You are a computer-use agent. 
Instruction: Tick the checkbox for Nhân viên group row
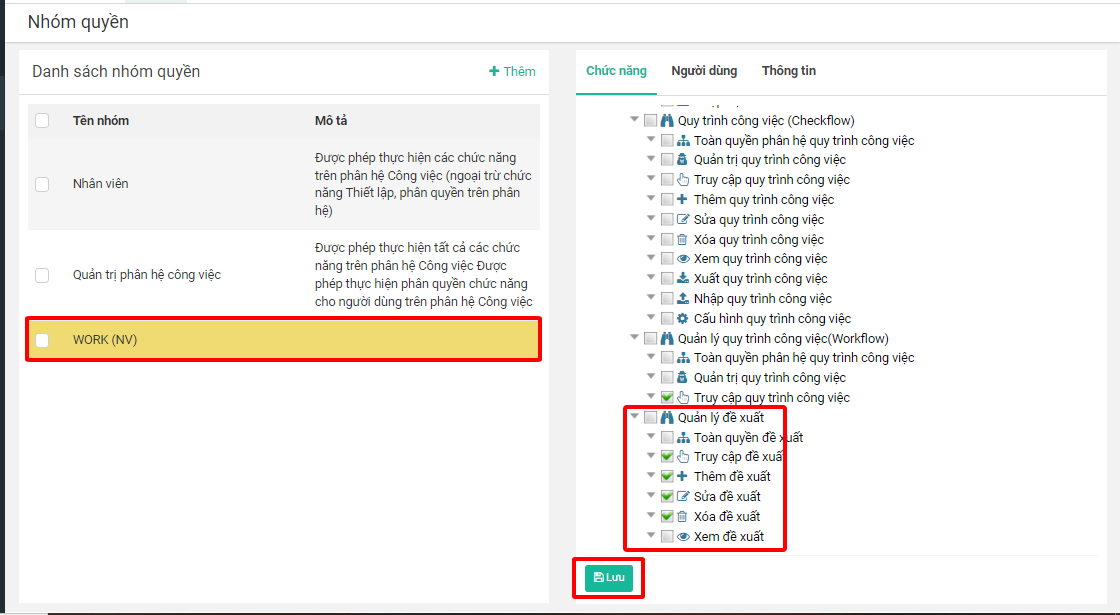(x=42, y=184)
